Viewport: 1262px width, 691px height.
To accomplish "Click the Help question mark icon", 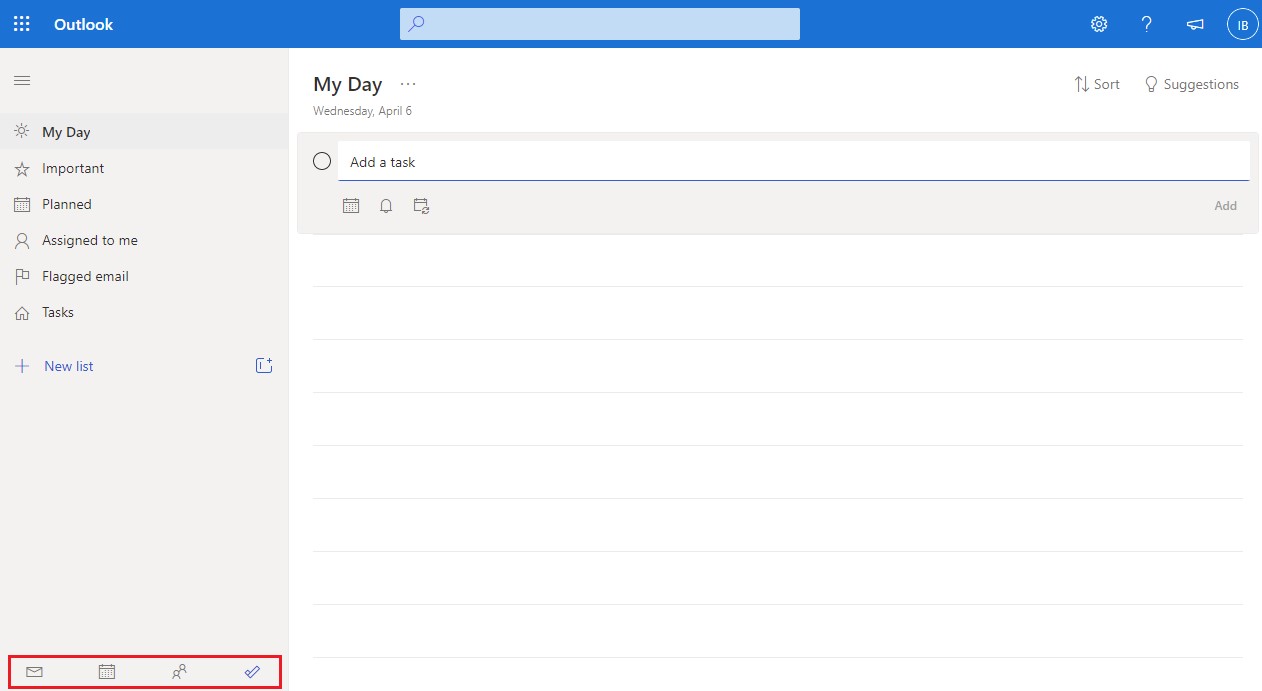I will click(x=1147, y=24).
